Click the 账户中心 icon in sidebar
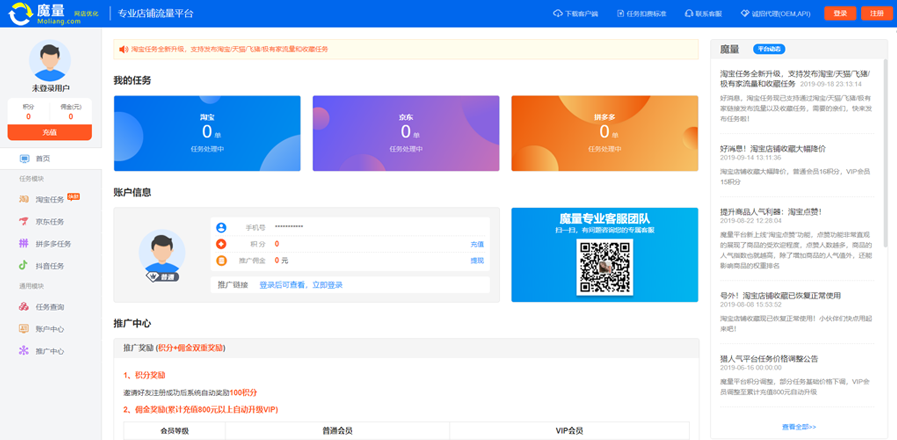Image resolution: width=897 pixels, height=440 pixels. 24,329
